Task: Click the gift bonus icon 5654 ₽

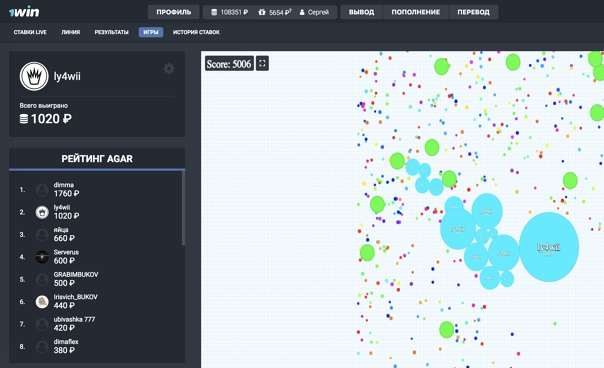Action: [262, 12]
